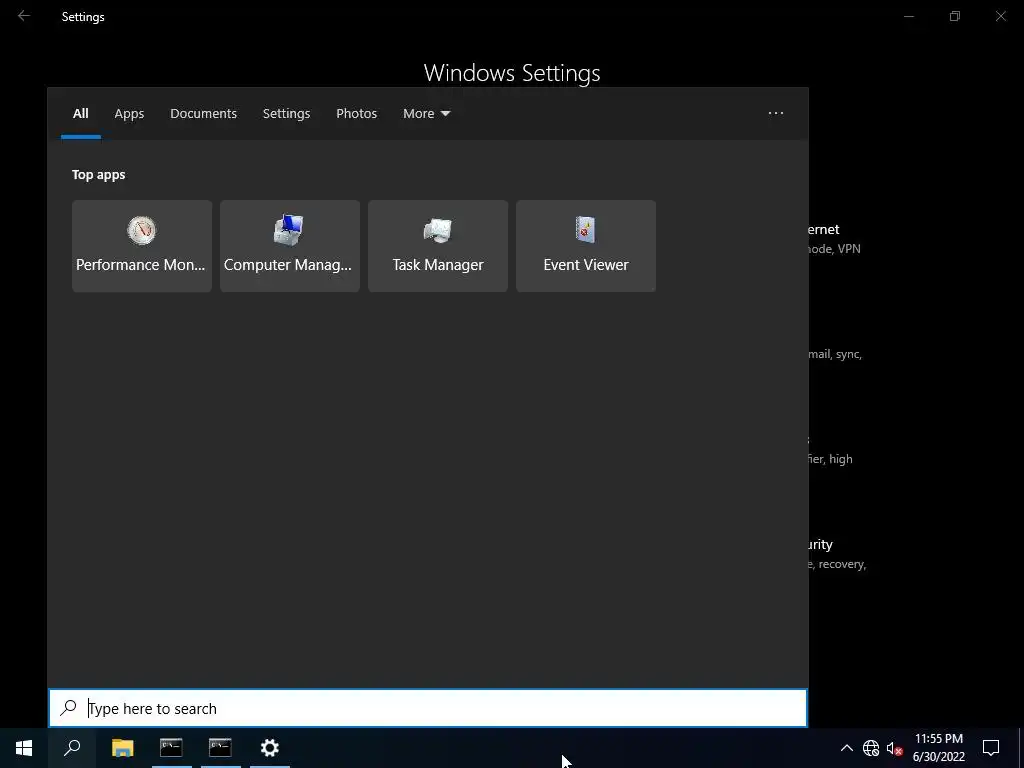1024x768 pixels.
Task: Minimize the Settings window
Action: [908, 16]
